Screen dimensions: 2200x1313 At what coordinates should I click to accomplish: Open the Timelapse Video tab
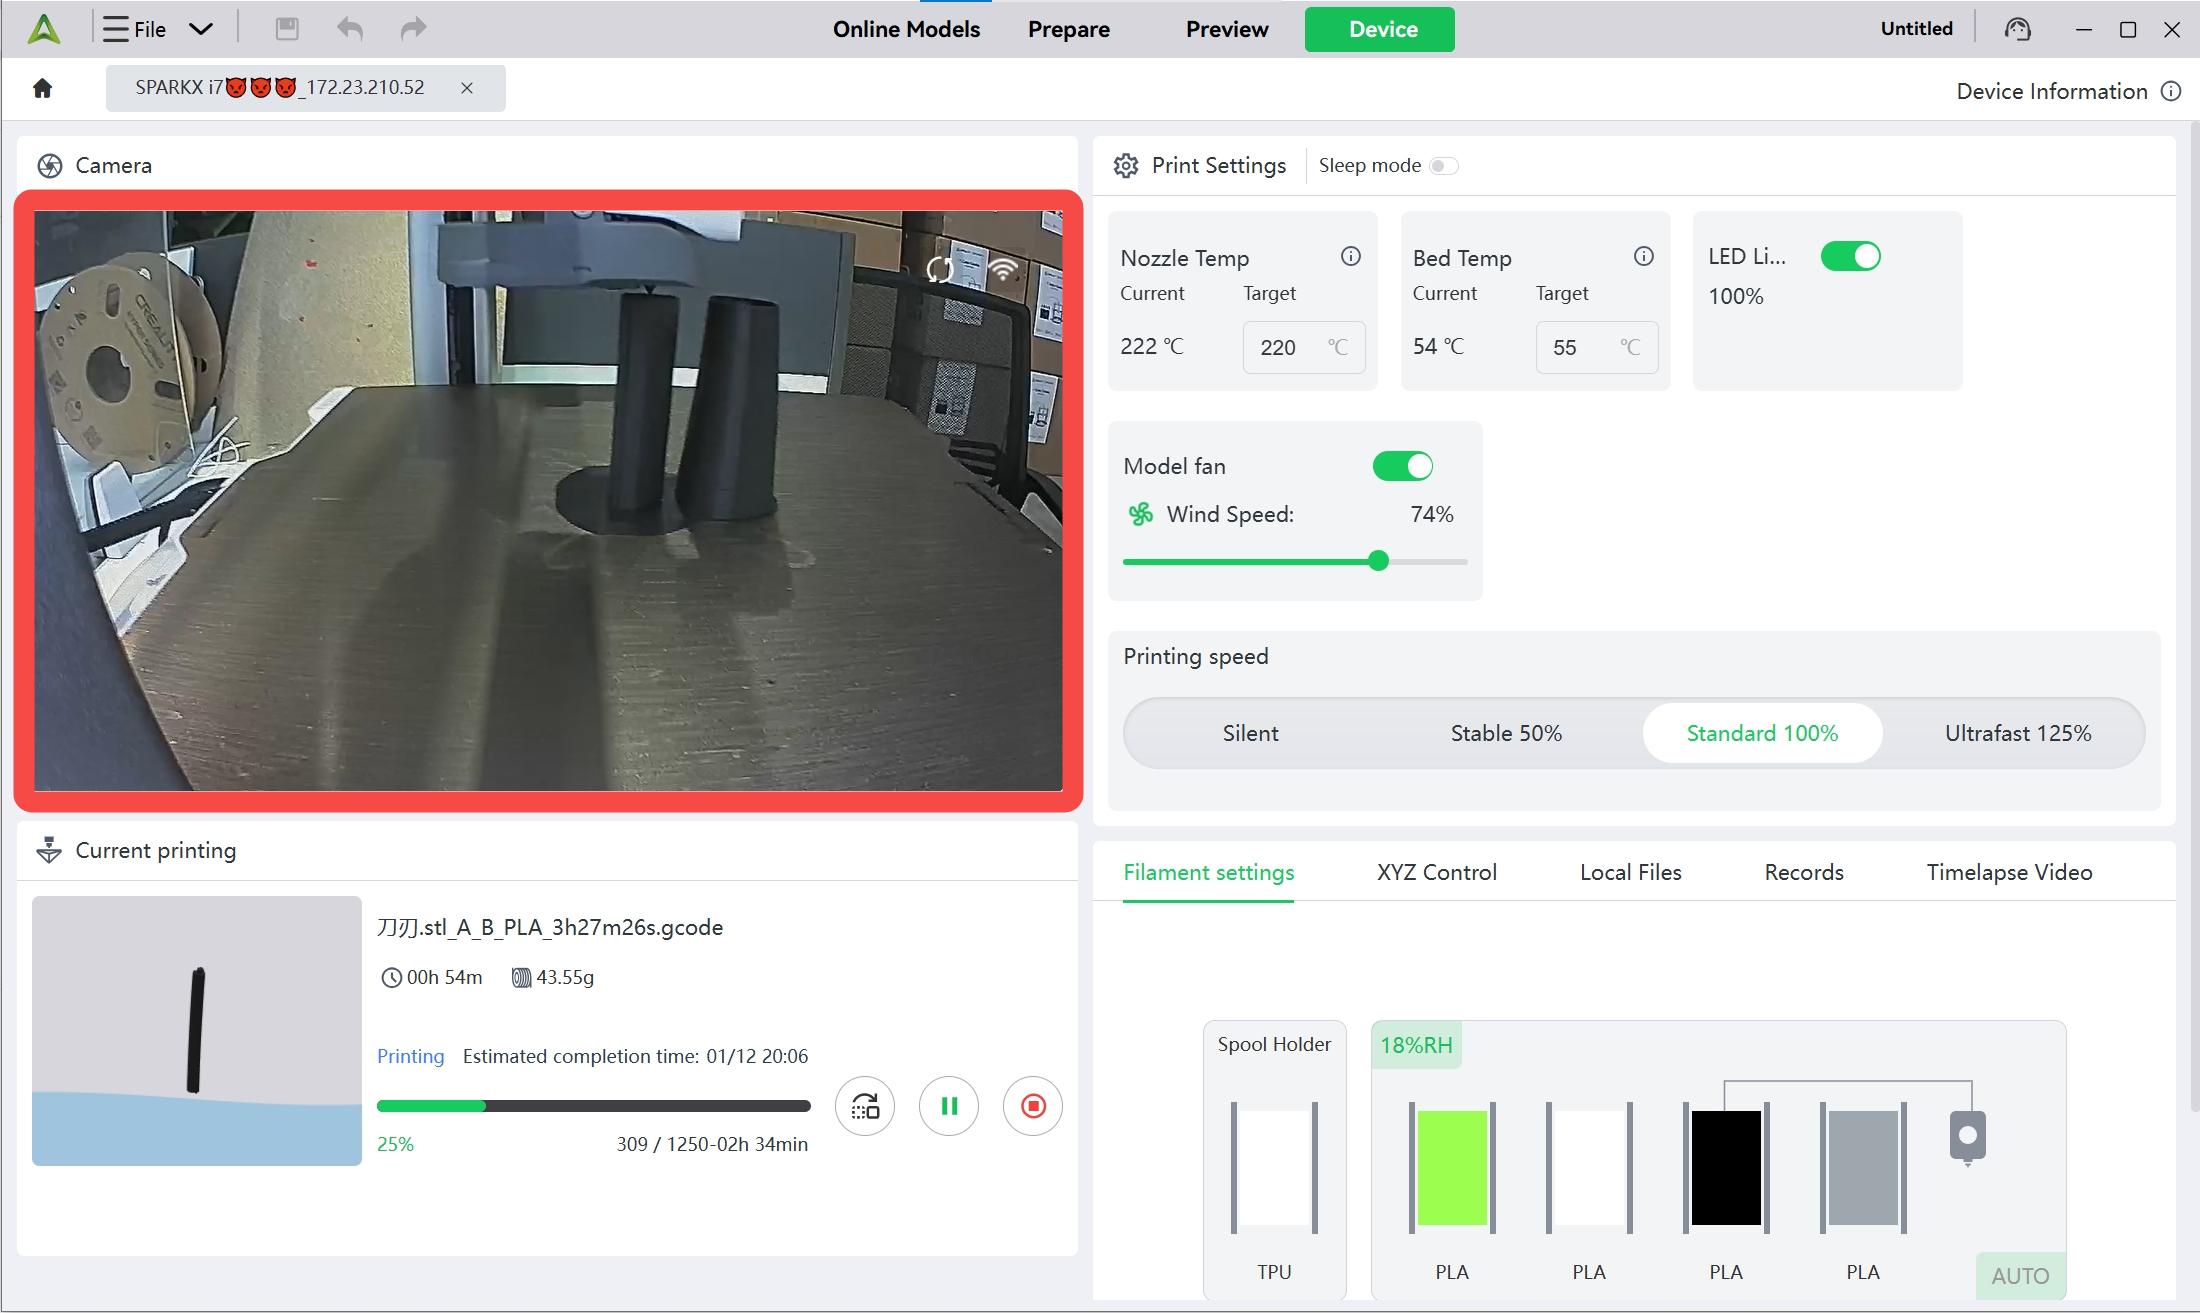tap(2009, 872)
